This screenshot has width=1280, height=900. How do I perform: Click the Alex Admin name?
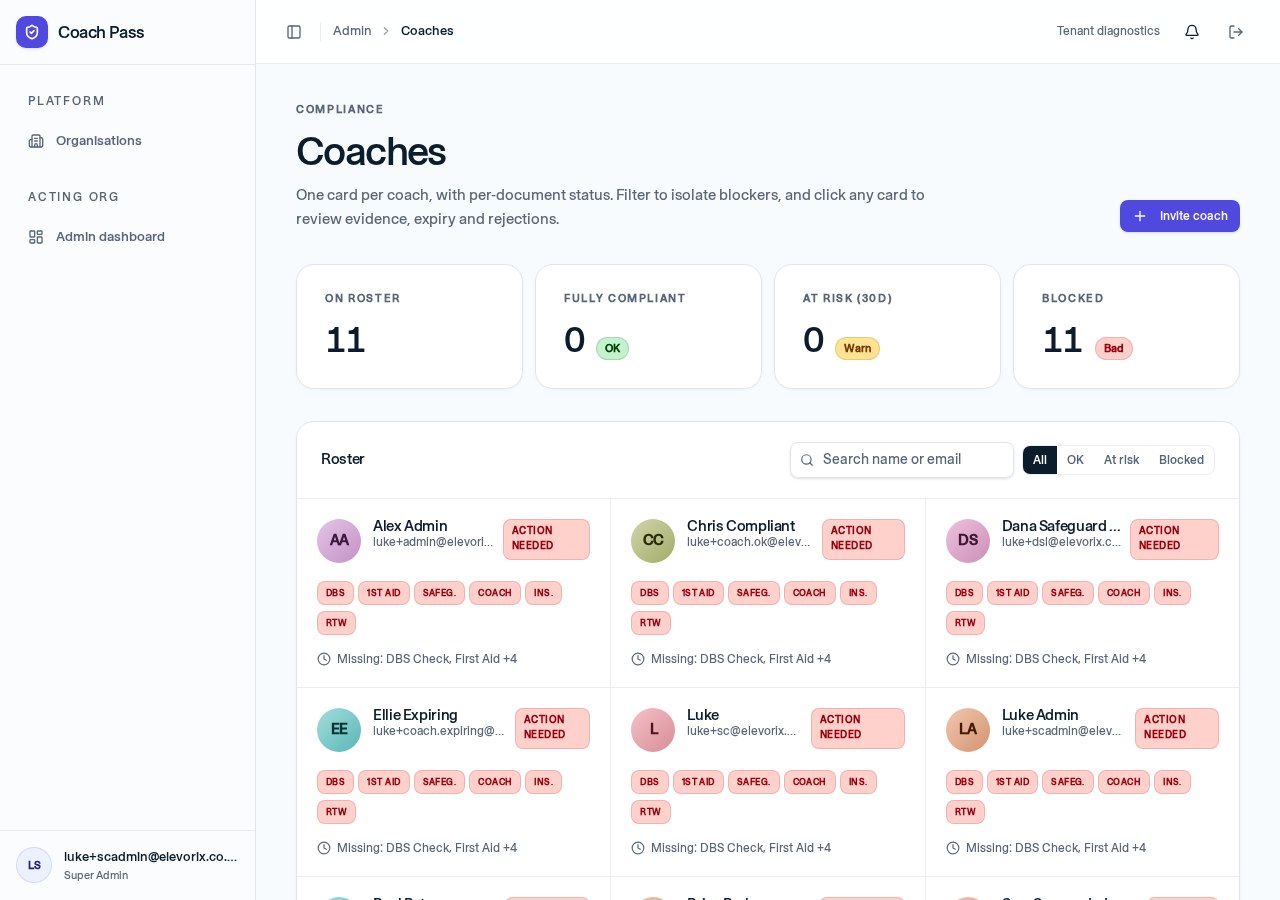[410, 526]
